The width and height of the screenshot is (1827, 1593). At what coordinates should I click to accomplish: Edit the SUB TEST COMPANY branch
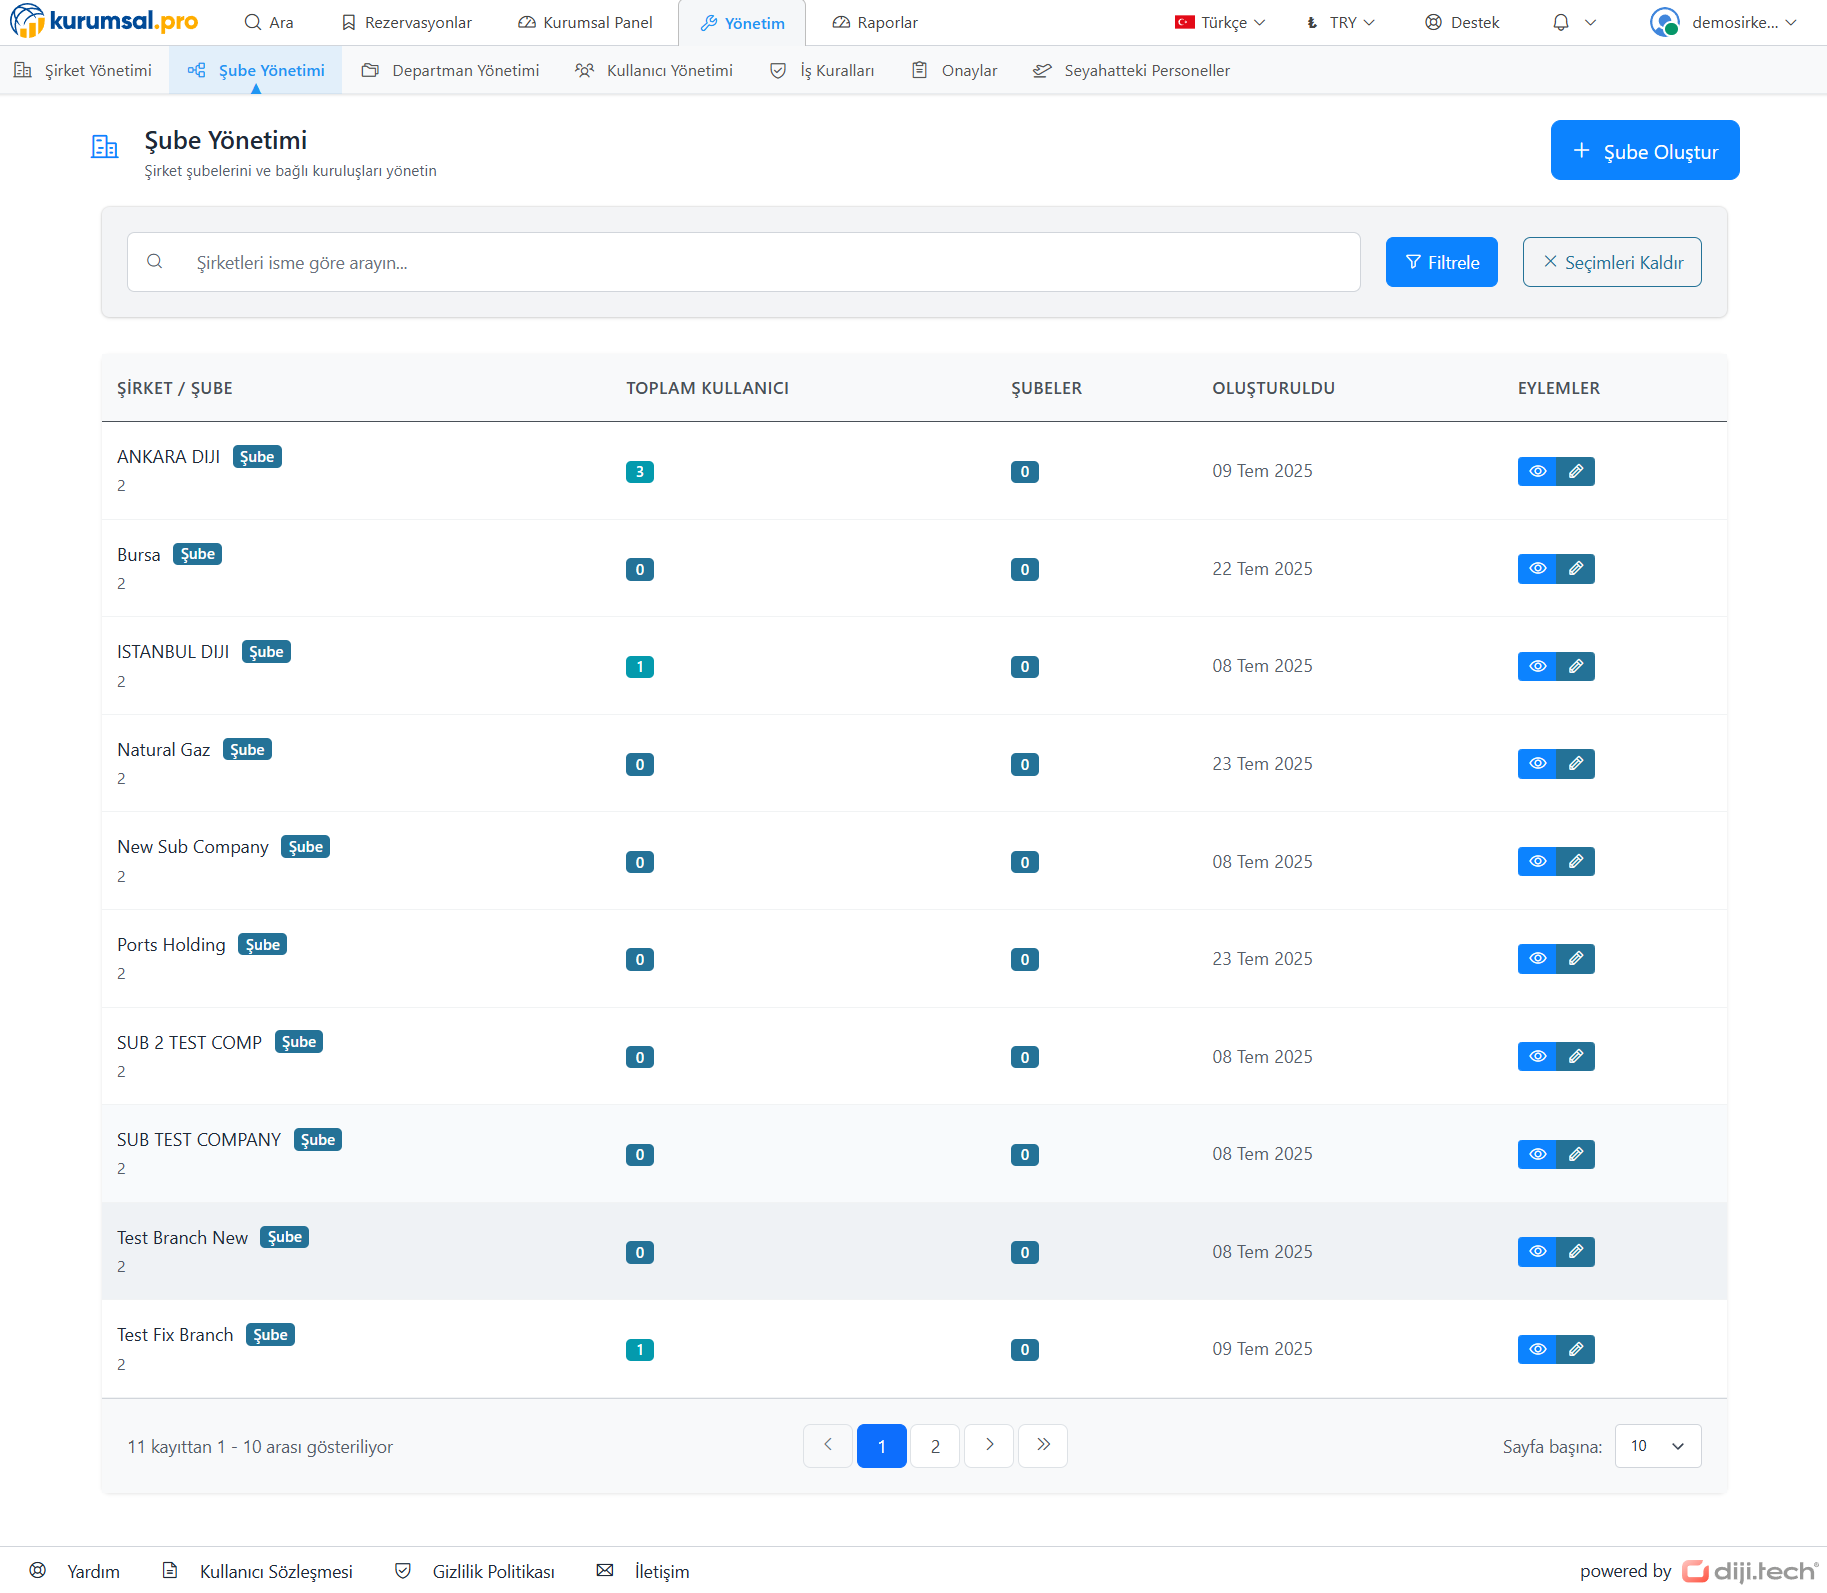coord(1576,1154)
